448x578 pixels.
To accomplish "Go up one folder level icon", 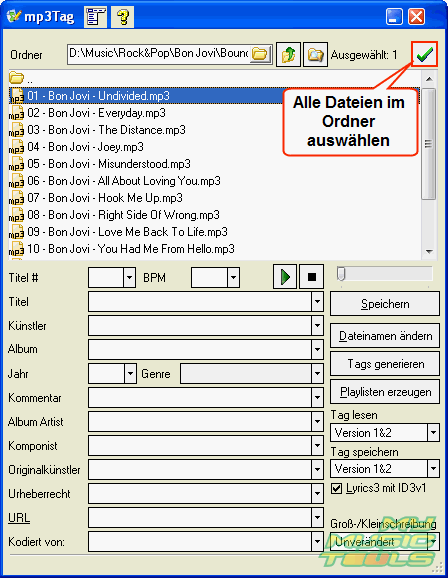I will 288,55.
